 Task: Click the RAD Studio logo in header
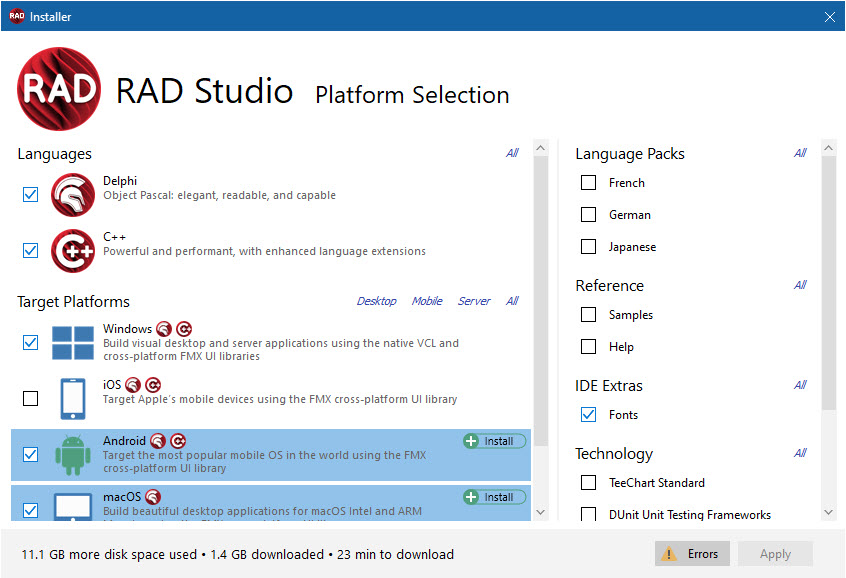point(59,89)
